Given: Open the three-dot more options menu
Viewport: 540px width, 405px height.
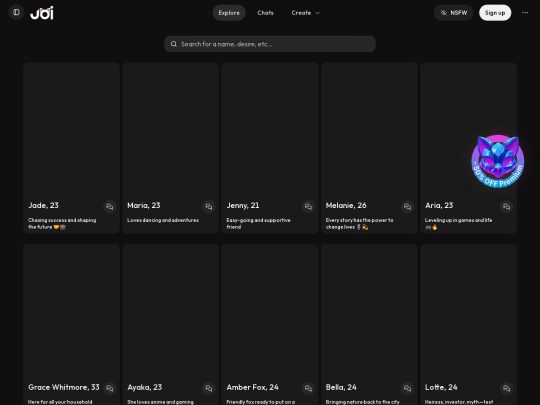Looking at the screenshot, I should tap(525, 13).
